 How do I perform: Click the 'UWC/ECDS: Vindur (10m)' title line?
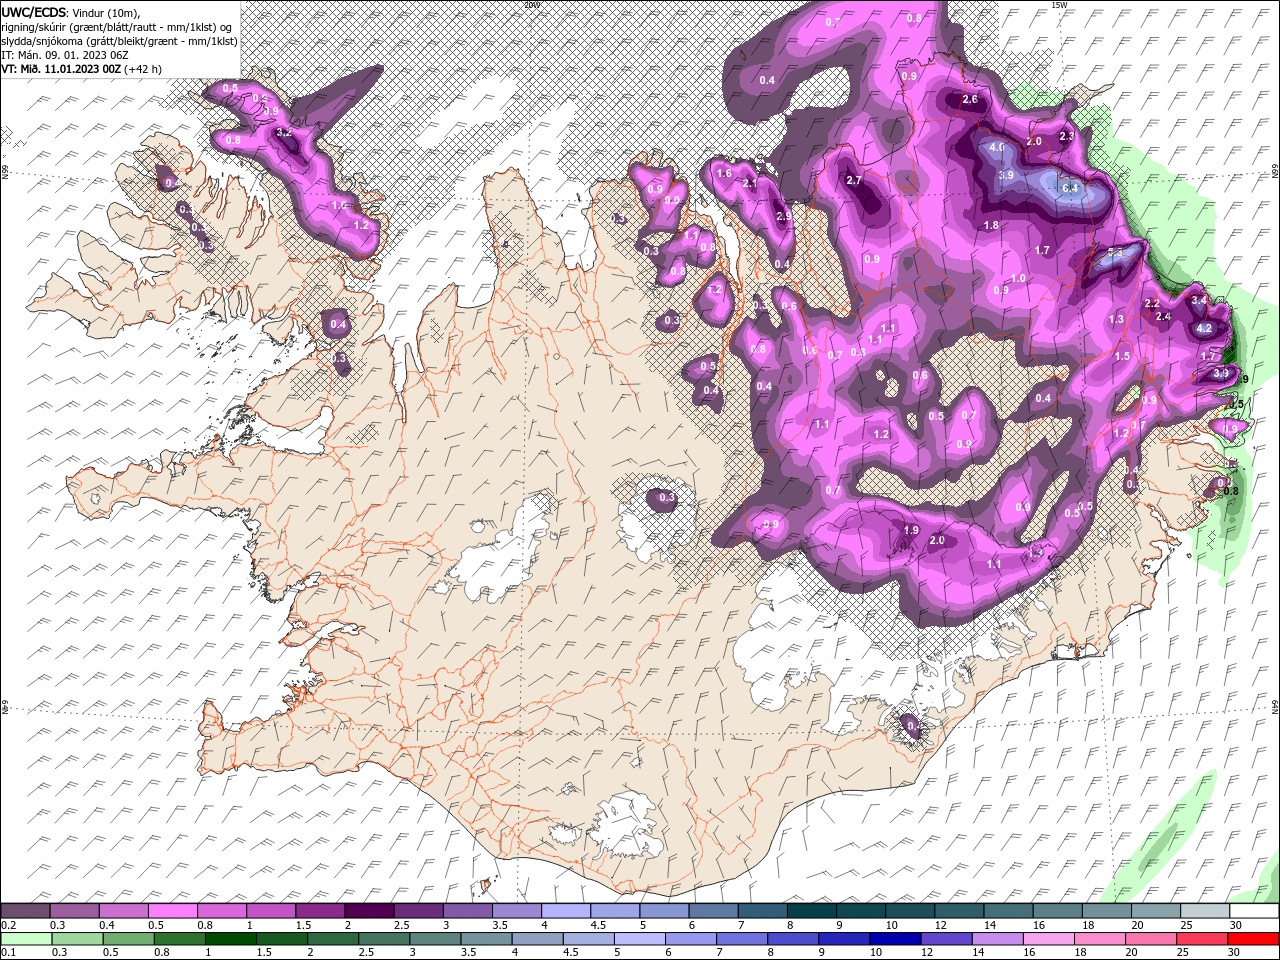tap(71, 12)
